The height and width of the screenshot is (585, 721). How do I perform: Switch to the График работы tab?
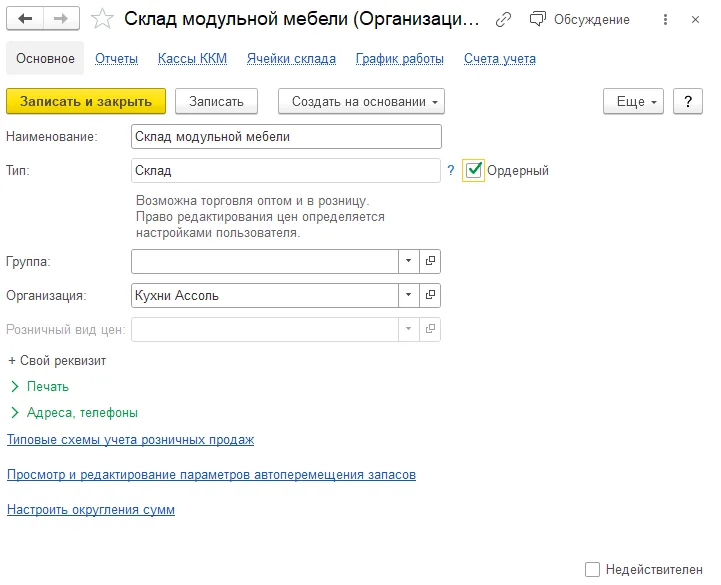pos(400,58)
